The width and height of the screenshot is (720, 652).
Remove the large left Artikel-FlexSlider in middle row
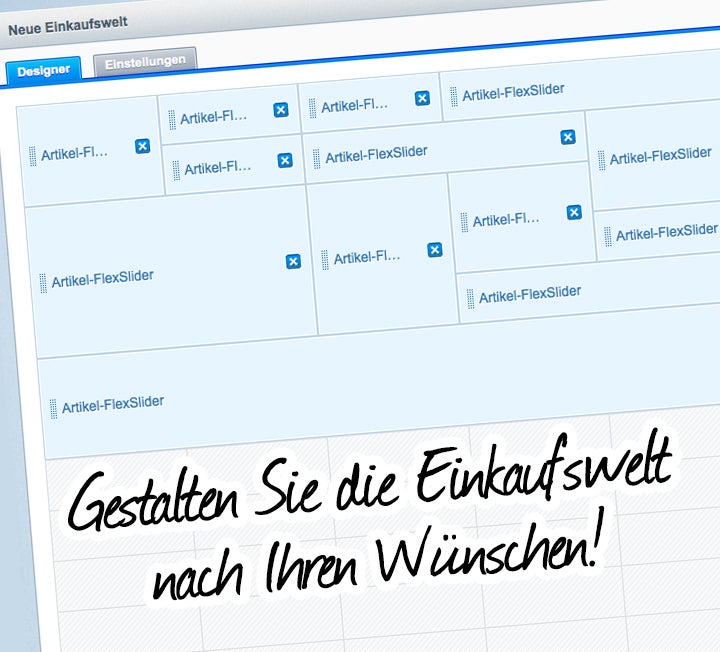pos(293,261)
